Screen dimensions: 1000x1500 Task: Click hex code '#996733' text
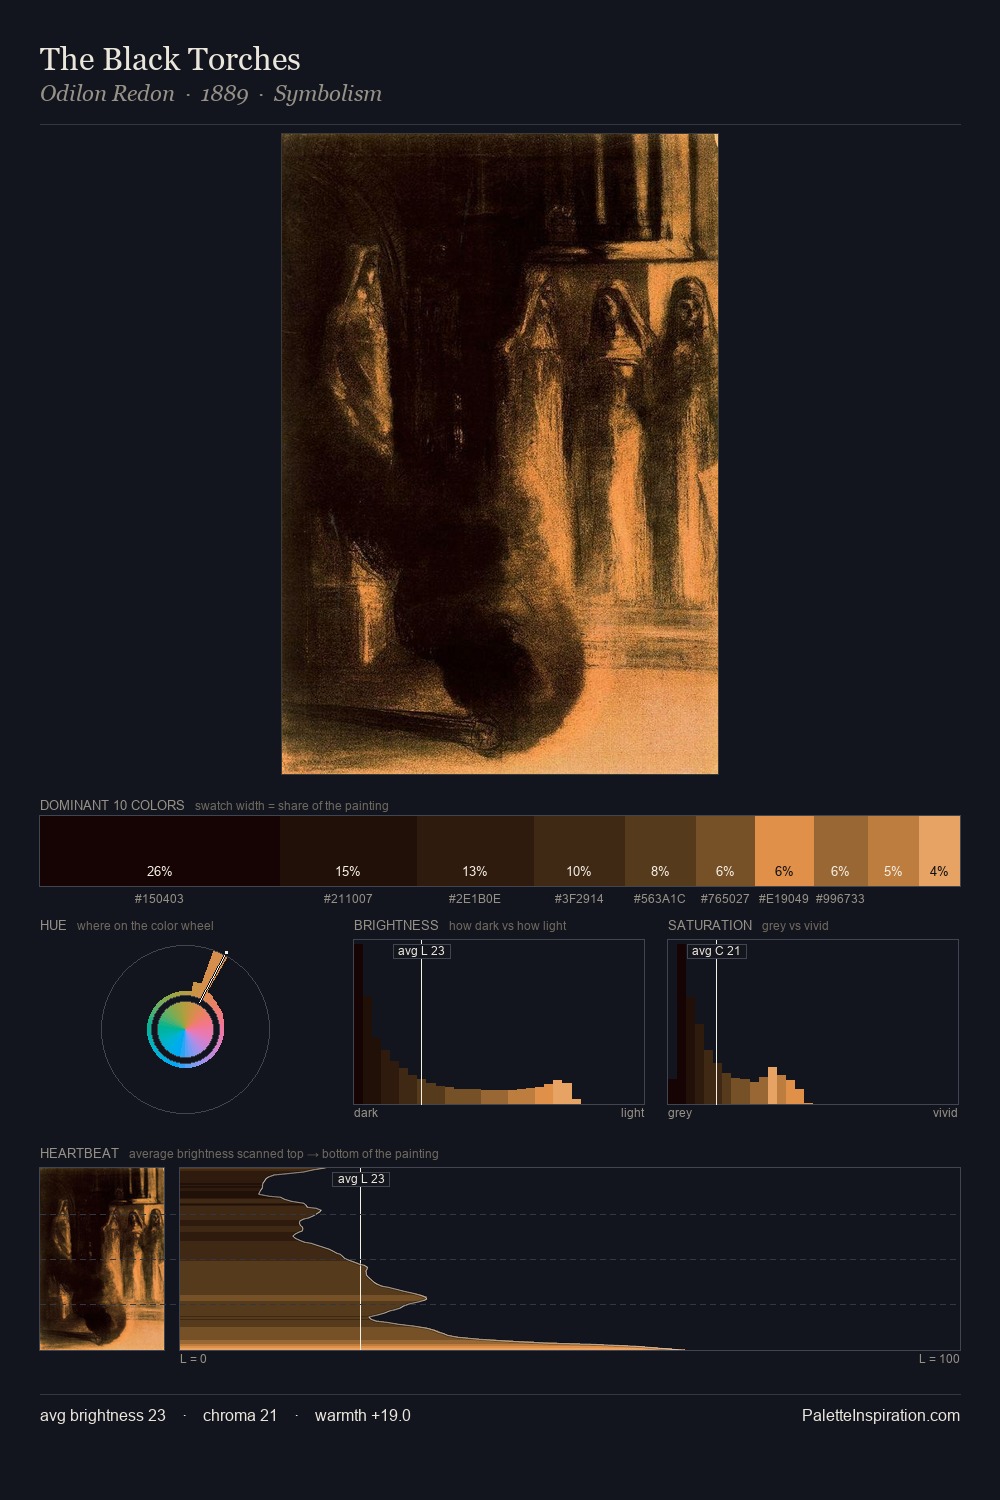[x=840, y=899]
